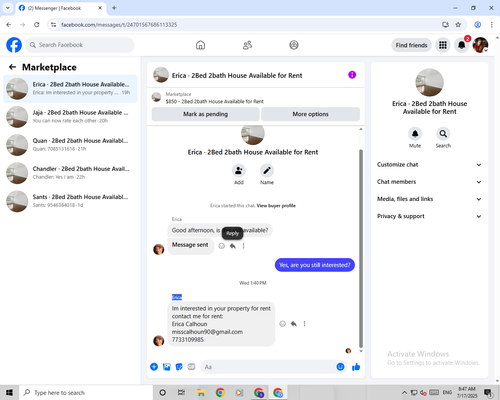Go to the Home feed icon
500x400 pixels.
coord(200,45)
